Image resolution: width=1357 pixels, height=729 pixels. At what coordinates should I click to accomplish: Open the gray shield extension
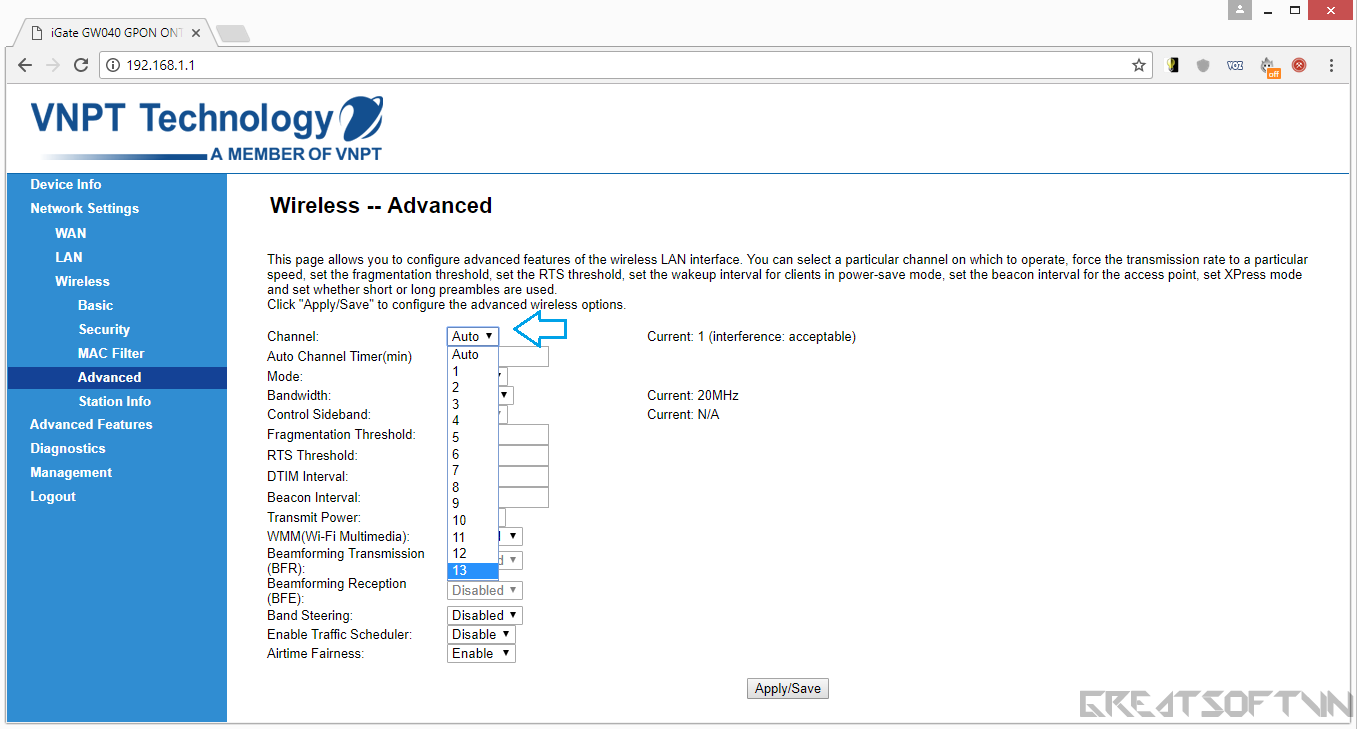1203,65
